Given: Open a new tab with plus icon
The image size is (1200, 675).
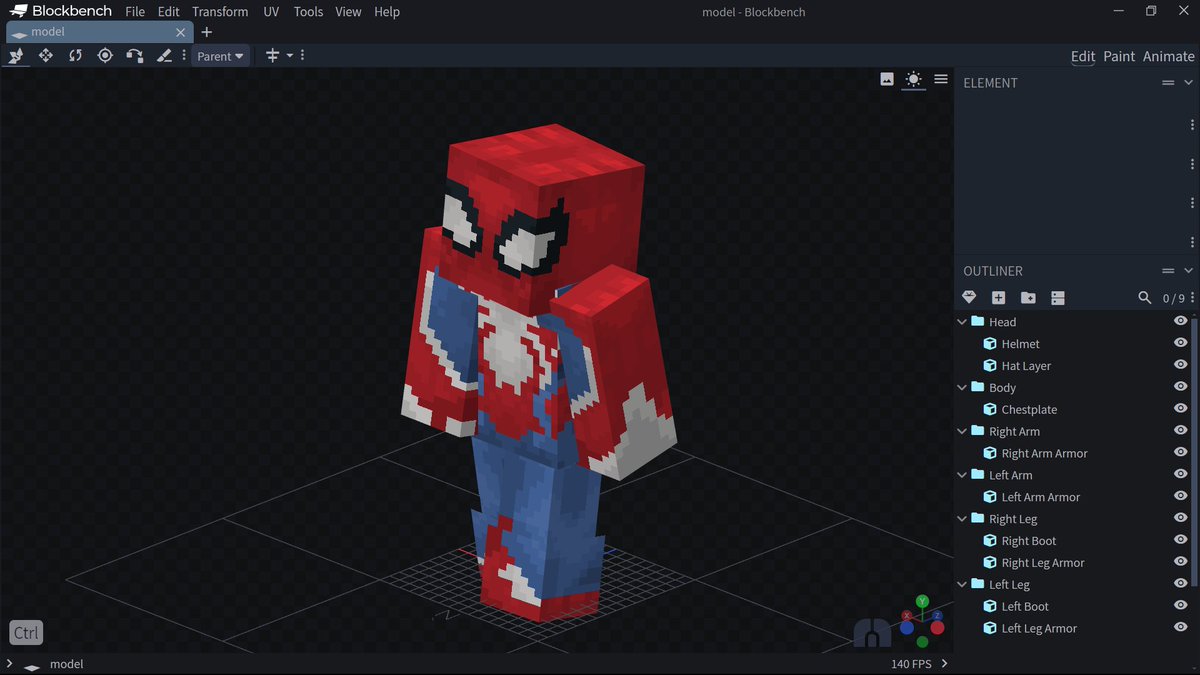Looking at the screenshot, I should [x=207, y=32].
